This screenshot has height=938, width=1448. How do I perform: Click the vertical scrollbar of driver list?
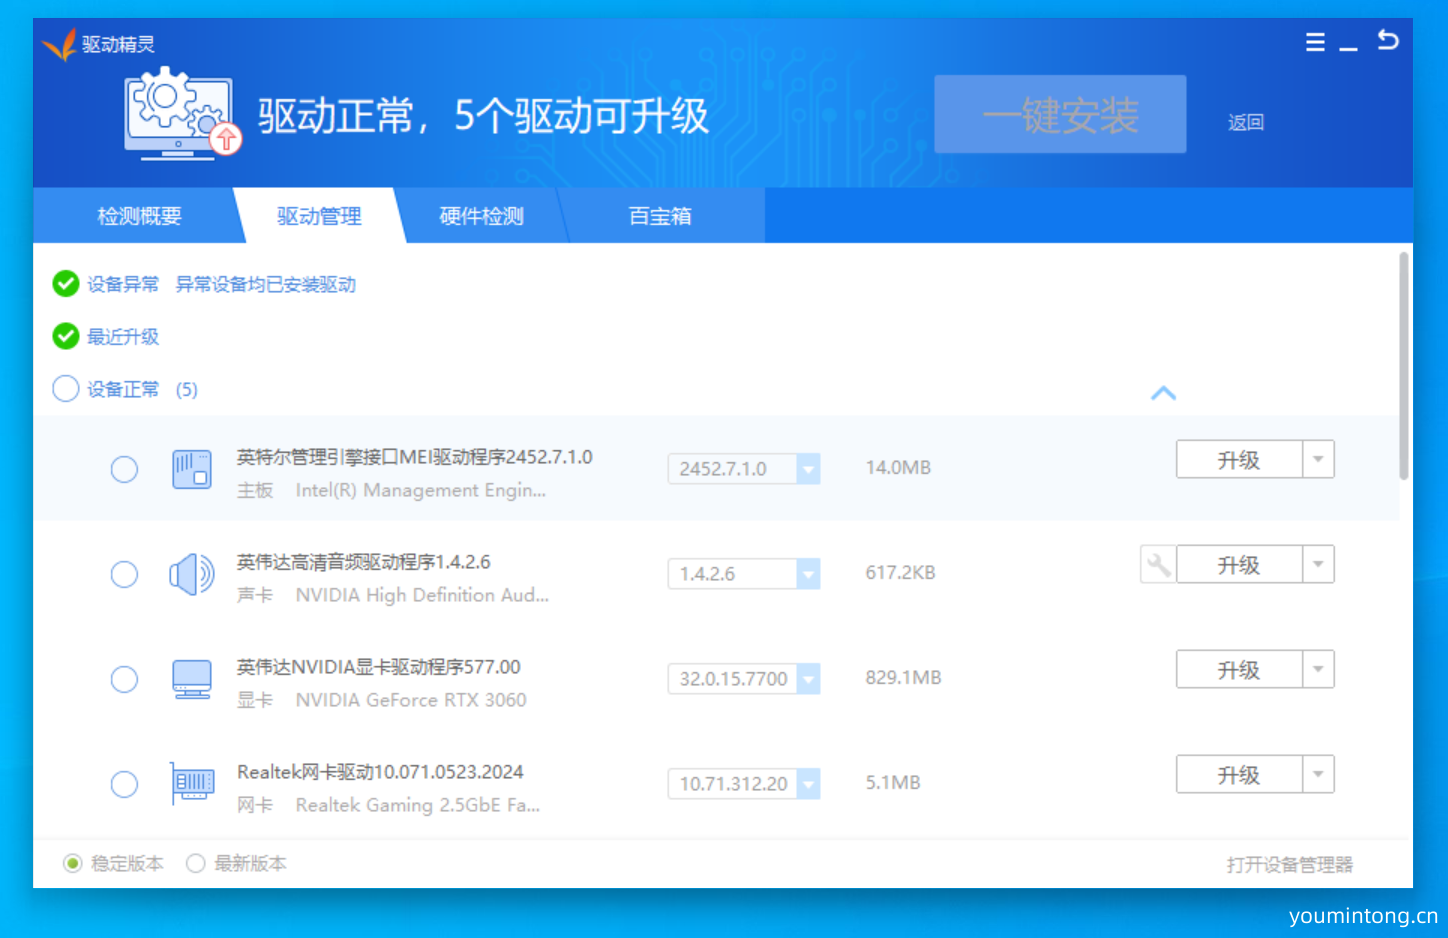click(1404, 366)
